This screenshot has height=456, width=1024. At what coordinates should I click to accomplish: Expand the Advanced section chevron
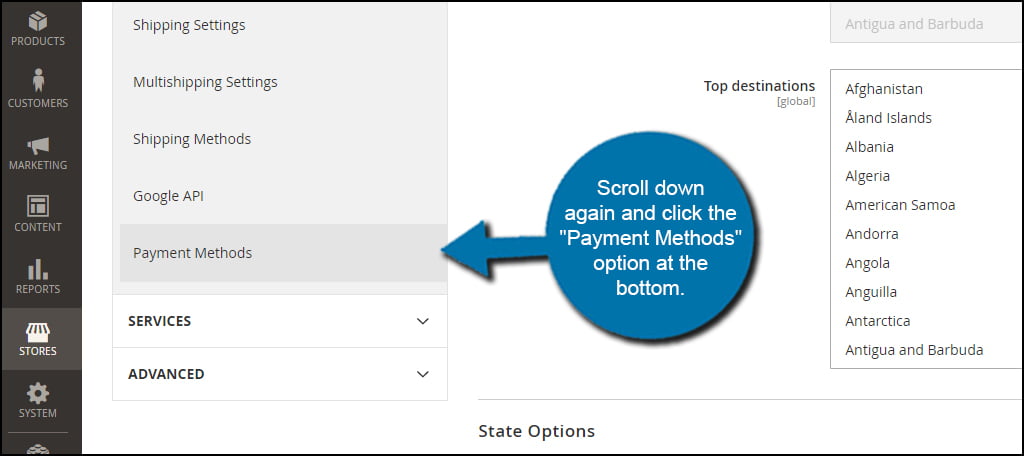pyautogui.click(x=423, y=374)
